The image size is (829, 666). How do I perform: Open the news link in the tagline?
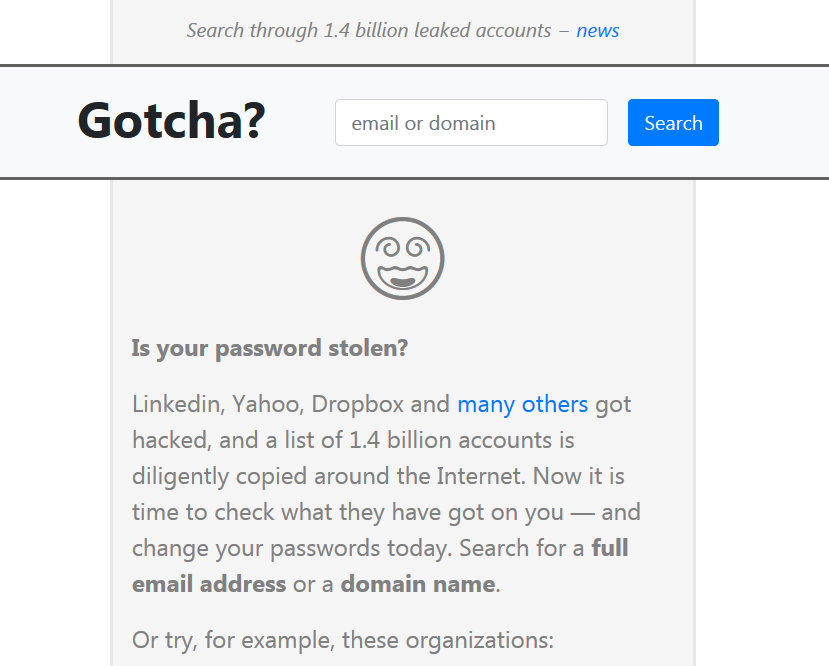click(597, 30)
